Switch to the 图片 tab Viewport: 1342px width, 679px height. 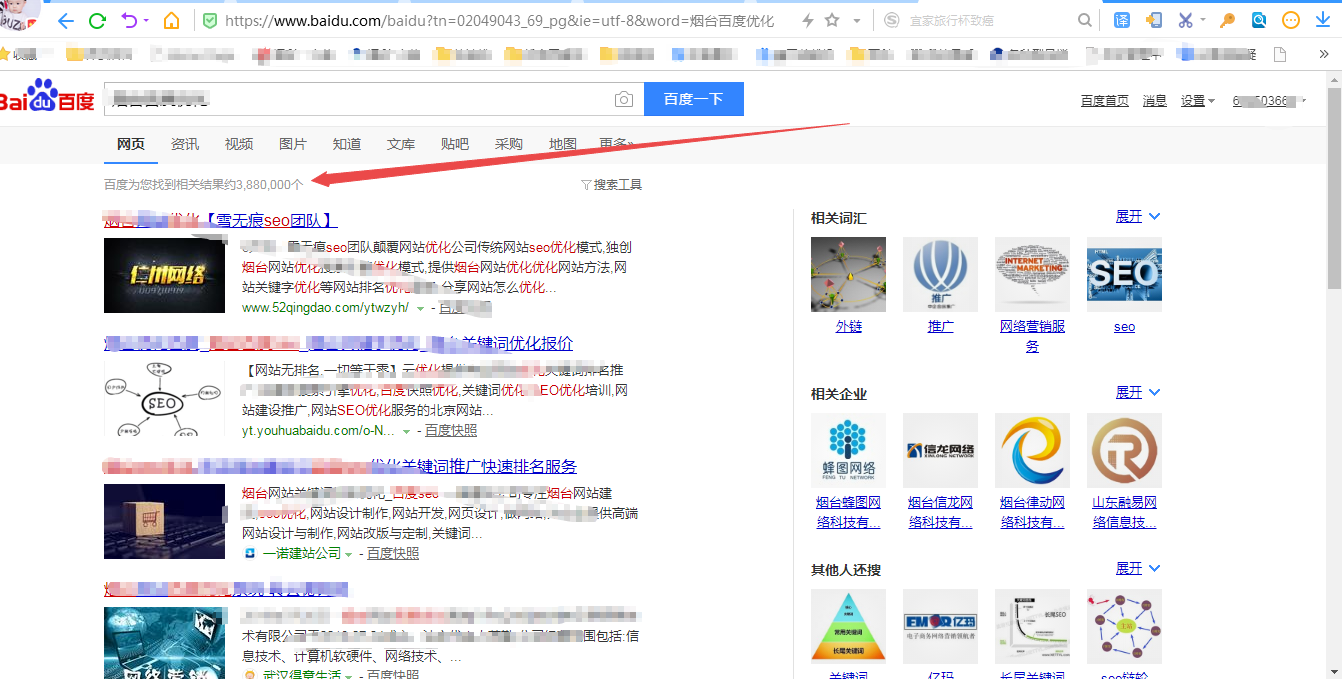[x=293, y=144]
